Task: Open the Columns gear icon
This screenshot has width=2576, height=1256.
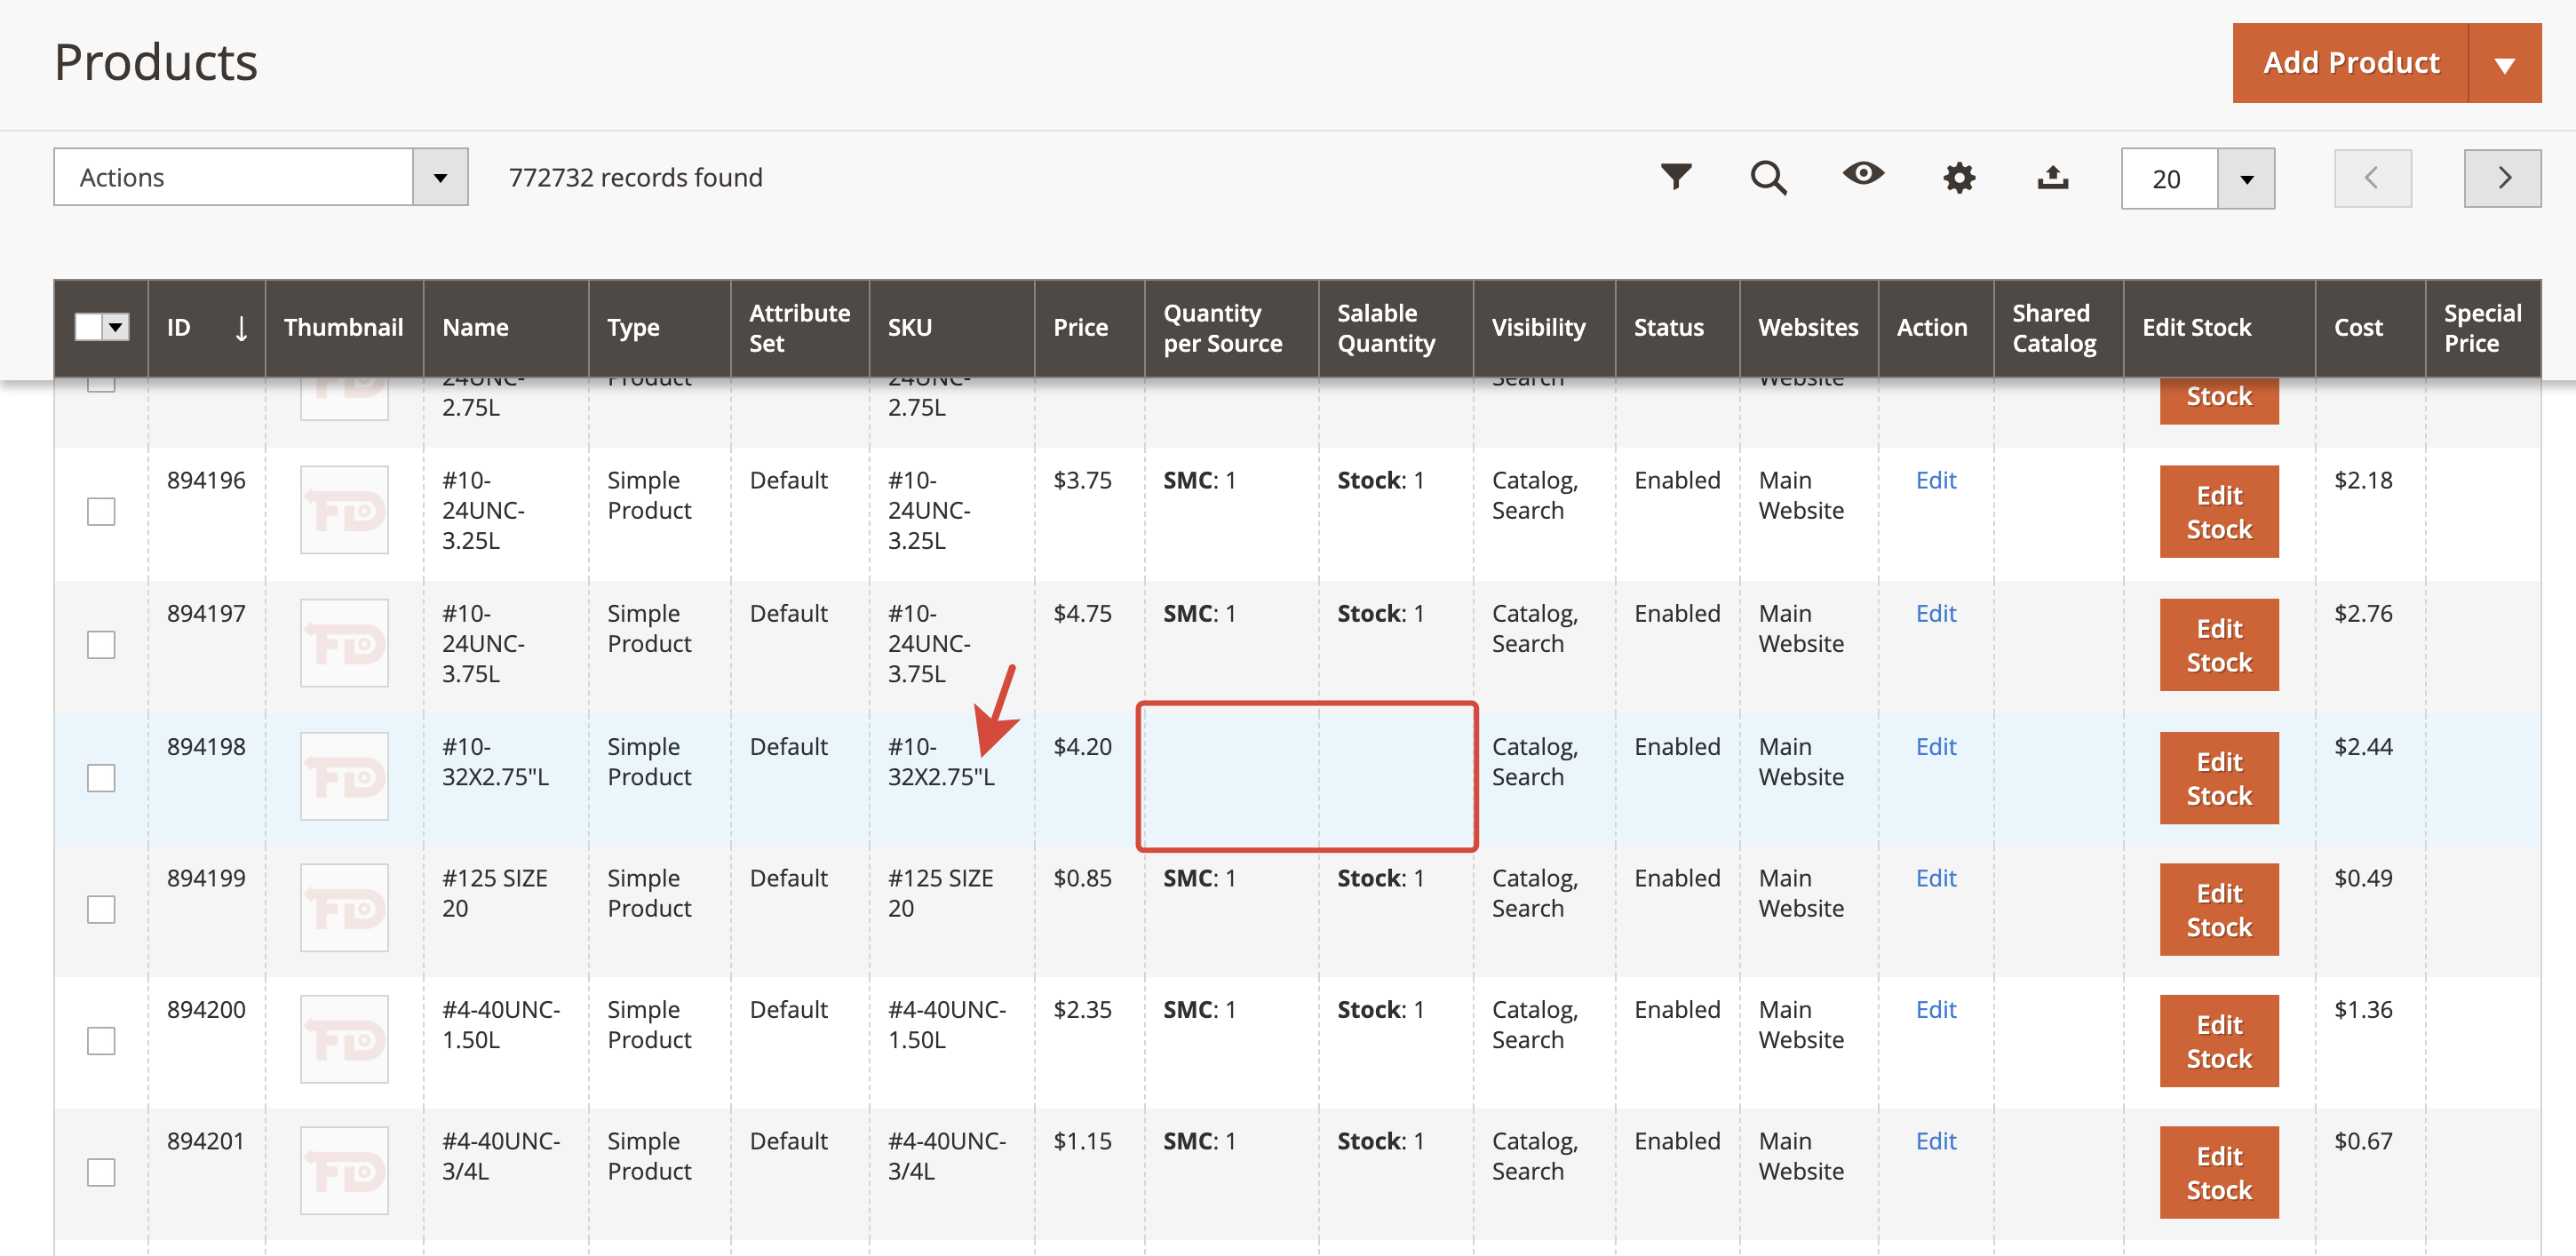Action: tap(1958, 178)
